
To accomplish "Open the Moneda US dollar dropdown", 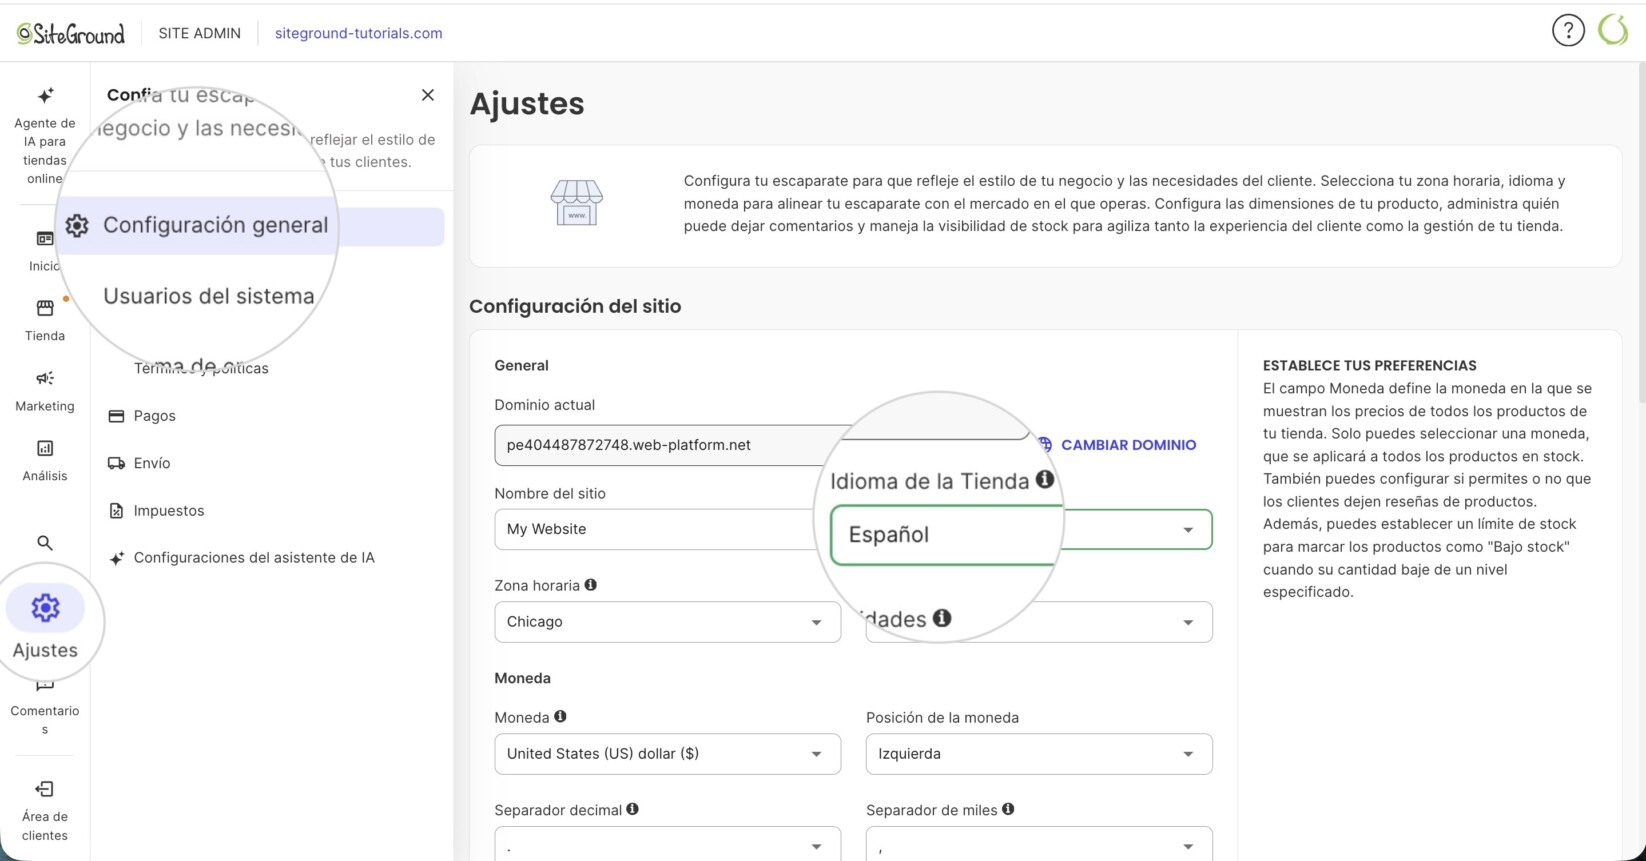I will pos(668,754).
